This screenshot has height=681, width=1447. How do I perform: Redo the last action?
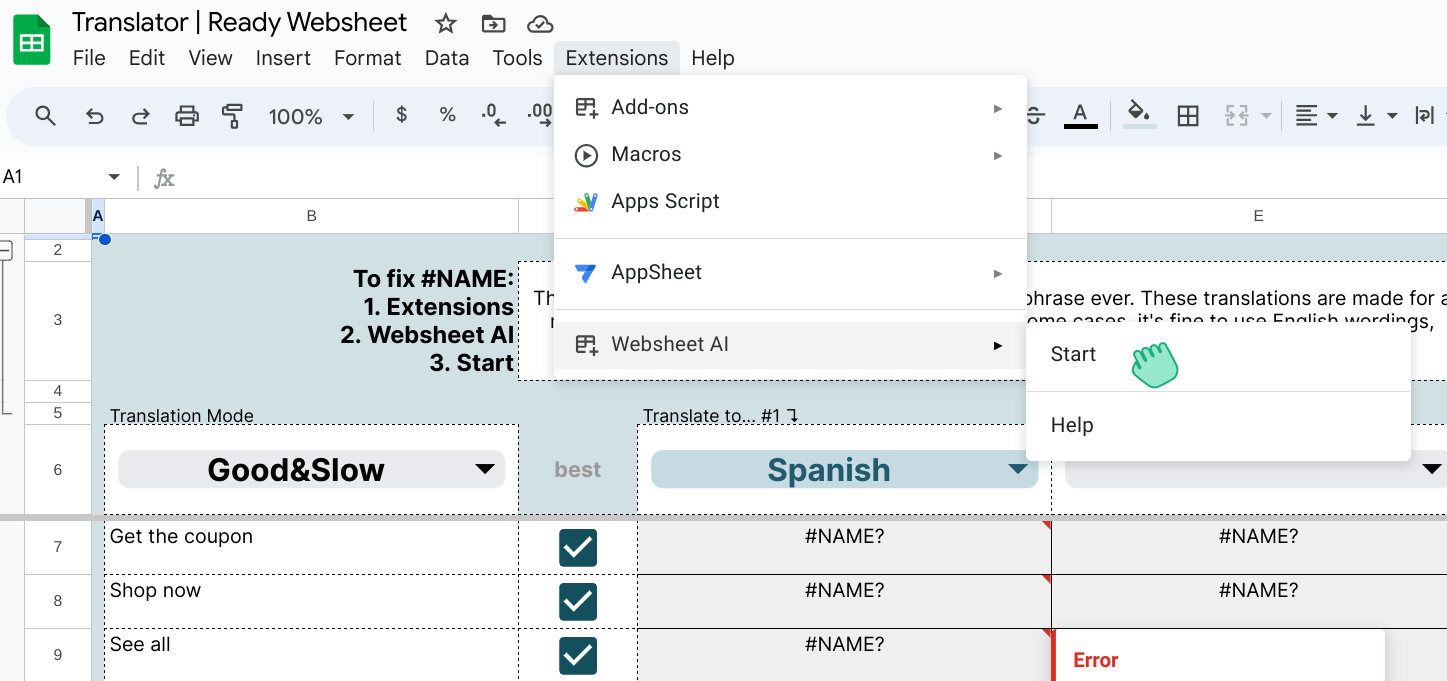pos(141,116)
